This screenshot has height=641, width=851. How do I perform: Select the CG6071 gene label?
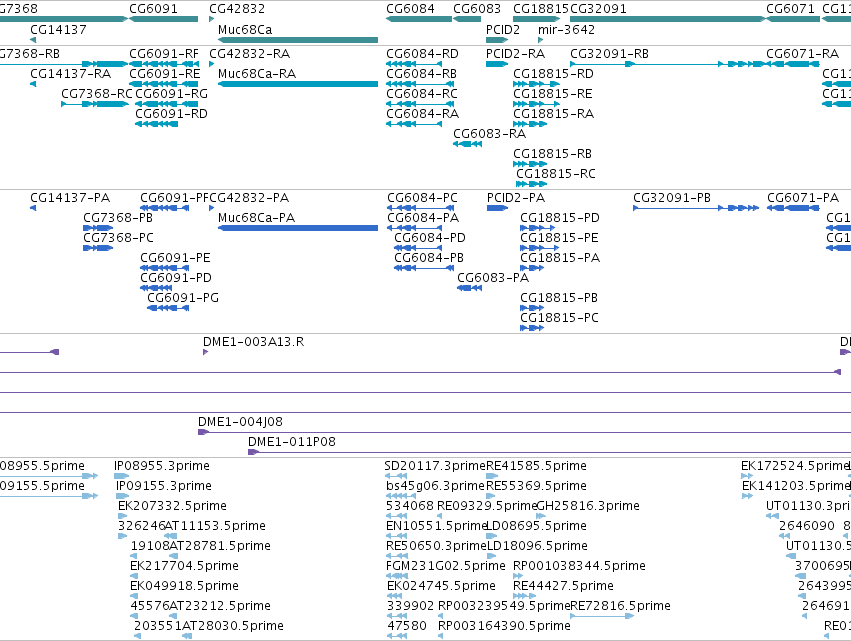[x=790, y=9]
